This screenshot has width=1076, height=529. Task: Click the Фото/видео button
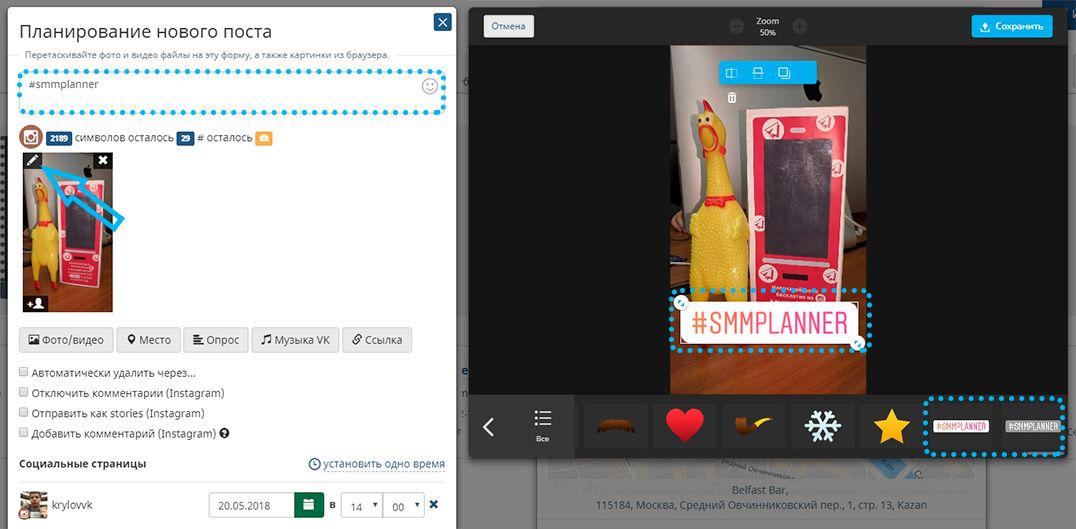pyautogui.click(x=66, y=340)
